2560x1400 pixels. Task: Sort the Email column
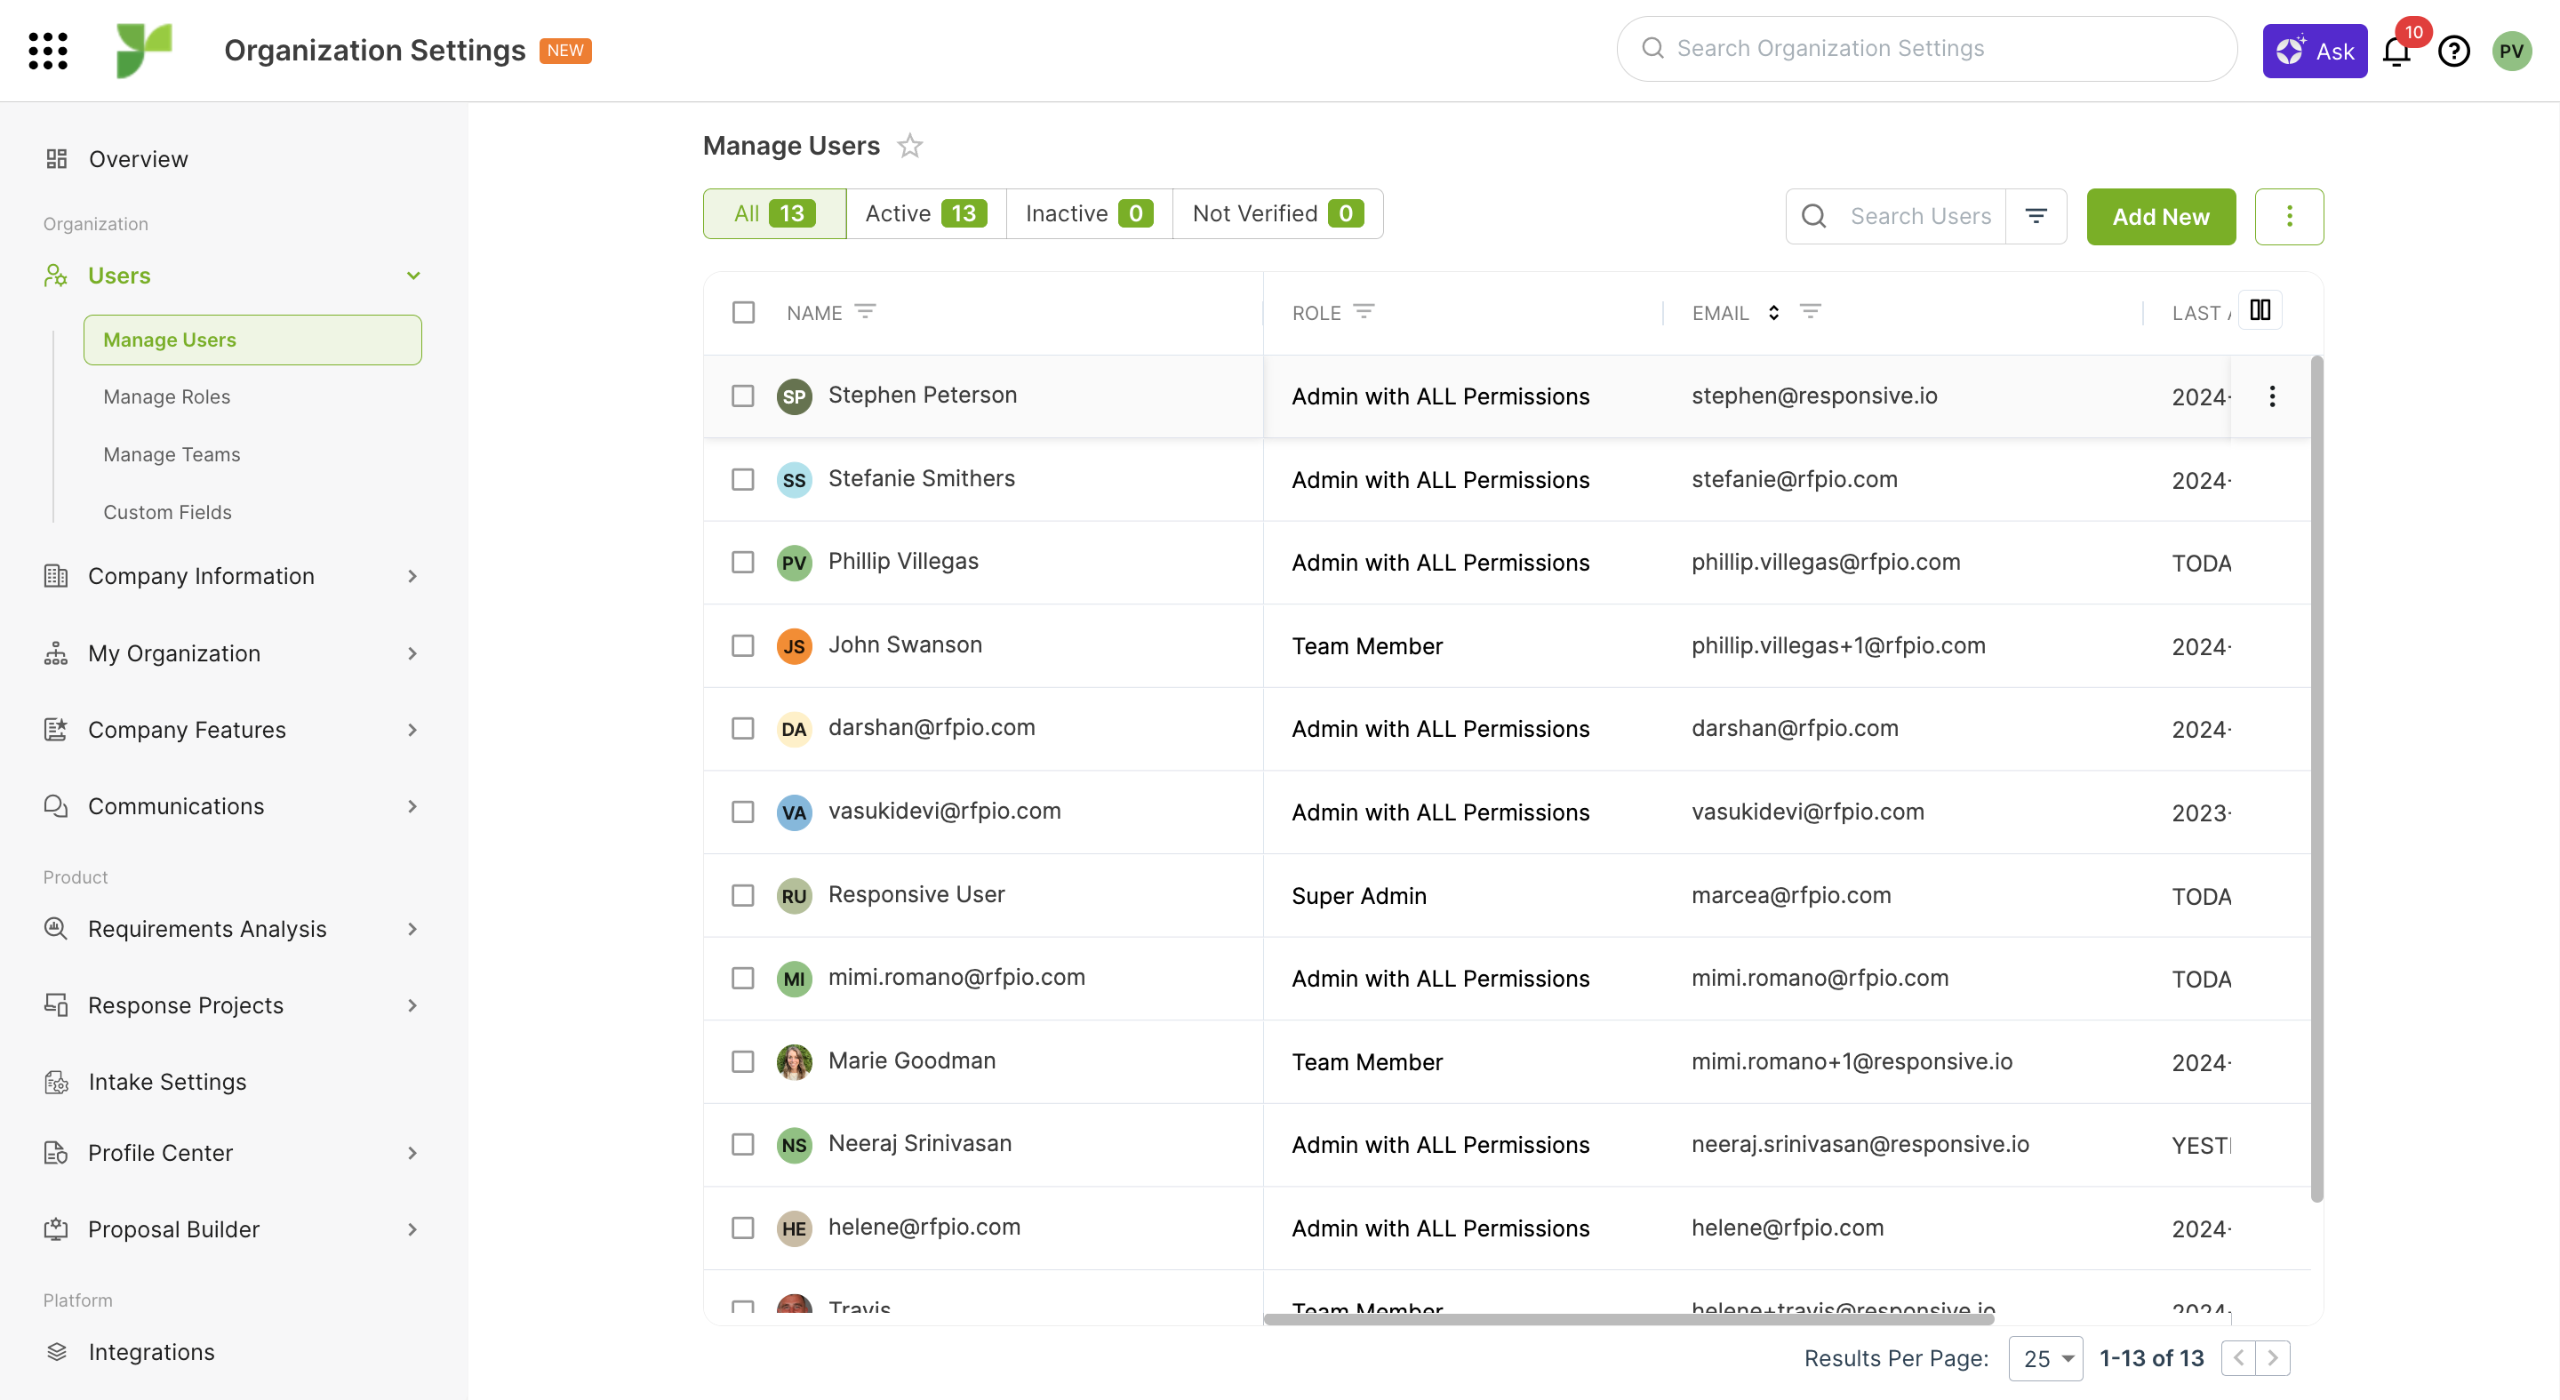click(x=1773, y=312)
